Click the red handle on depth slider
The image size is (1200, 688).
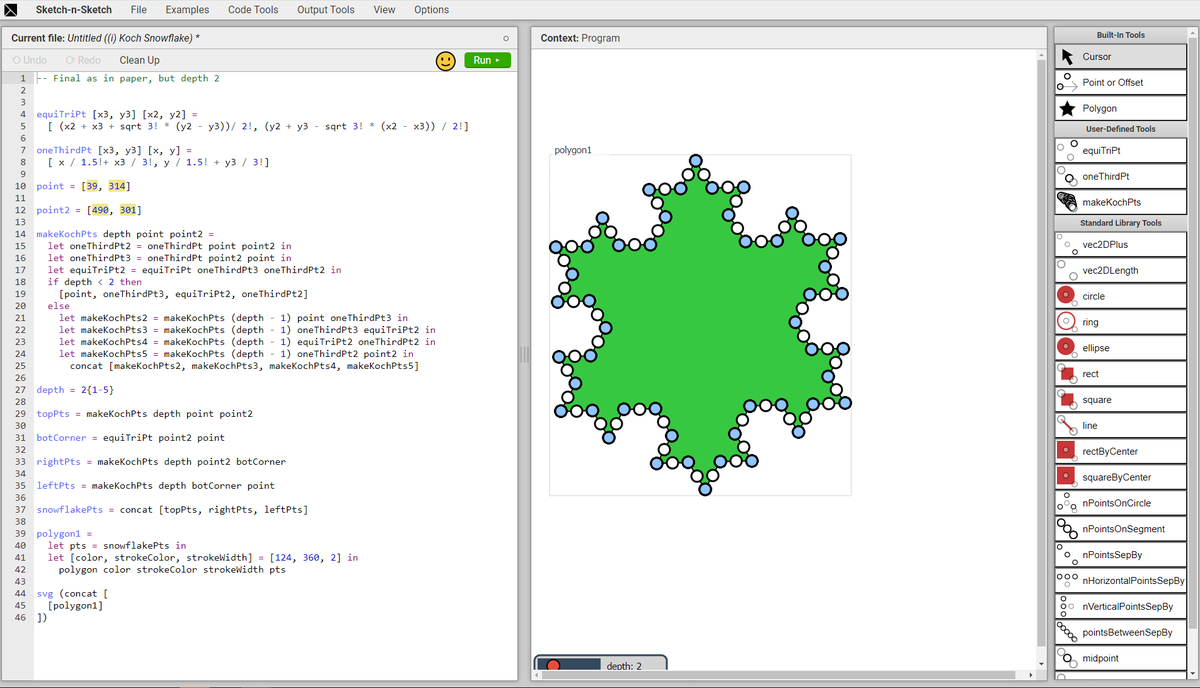pyautogui.click(x=553, y=666)
